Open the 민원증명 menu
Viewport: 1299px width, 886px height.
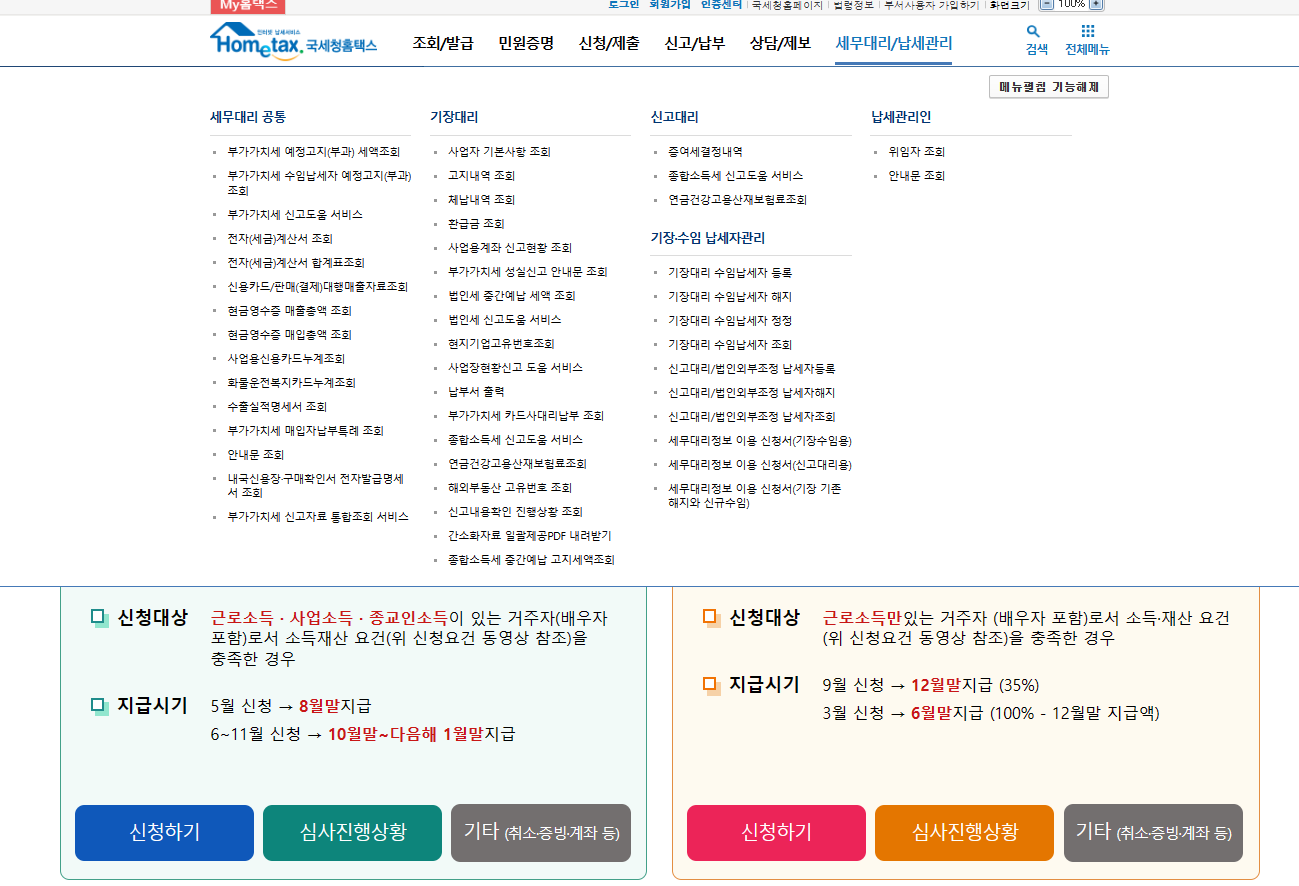click(x=527, y=43)
